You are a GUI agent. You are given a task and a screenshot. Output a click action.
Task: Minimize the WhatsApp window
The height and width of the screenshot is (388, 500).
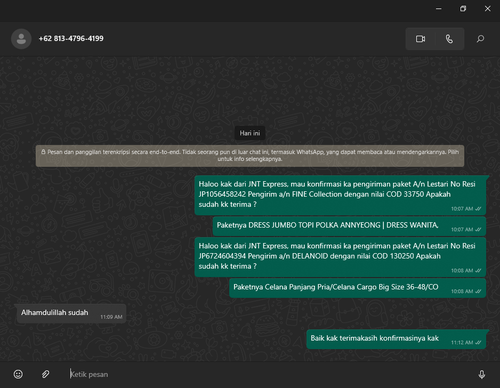[x=439, y=9]
